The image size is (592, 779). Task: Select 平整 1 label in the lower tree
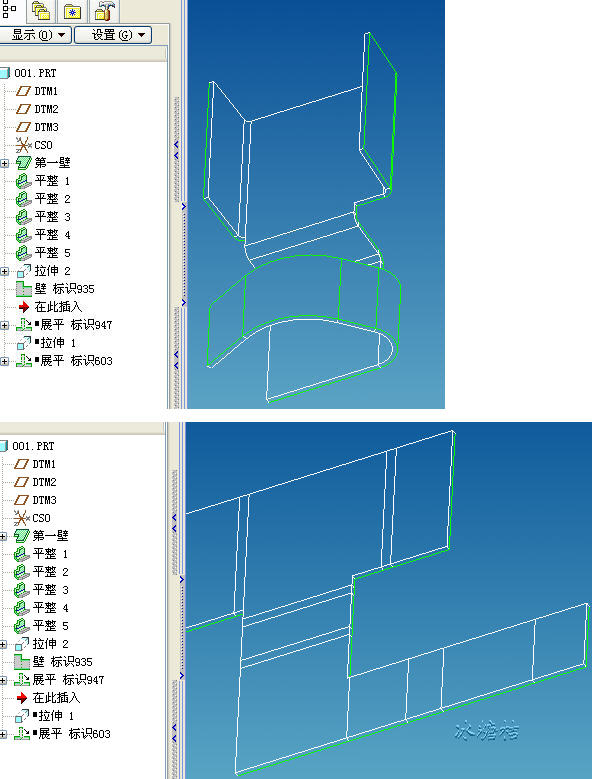coord(50,553)
